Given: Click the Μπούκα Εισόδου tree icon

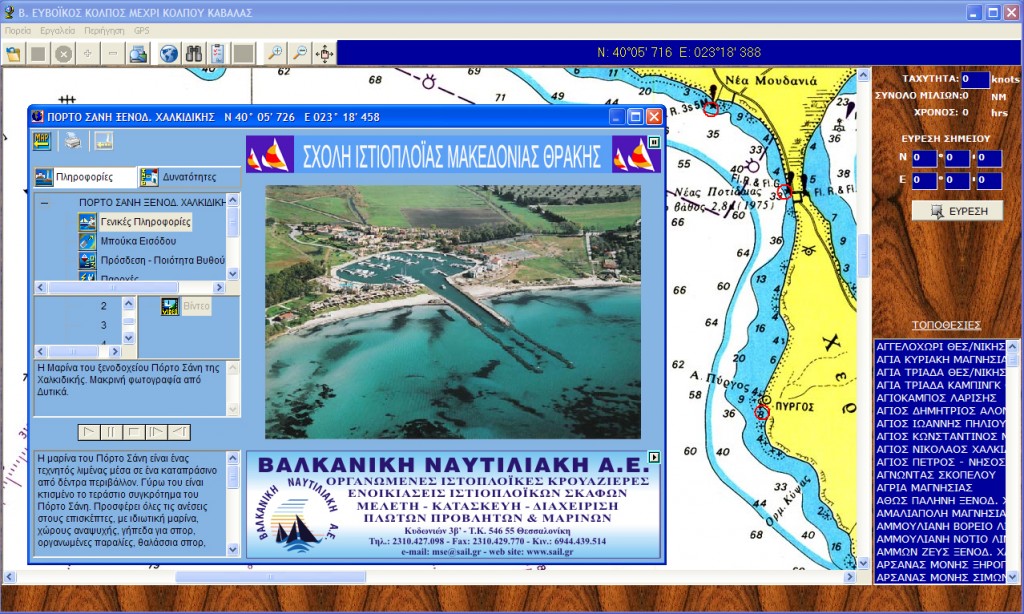Looking at the screenshot, I should pos(87,241).
